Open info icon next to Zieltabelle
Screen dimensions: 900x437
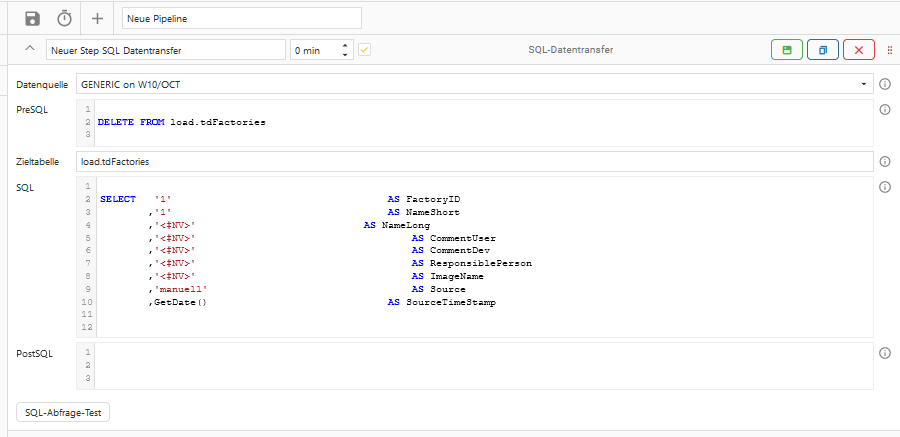coord(885,161)
